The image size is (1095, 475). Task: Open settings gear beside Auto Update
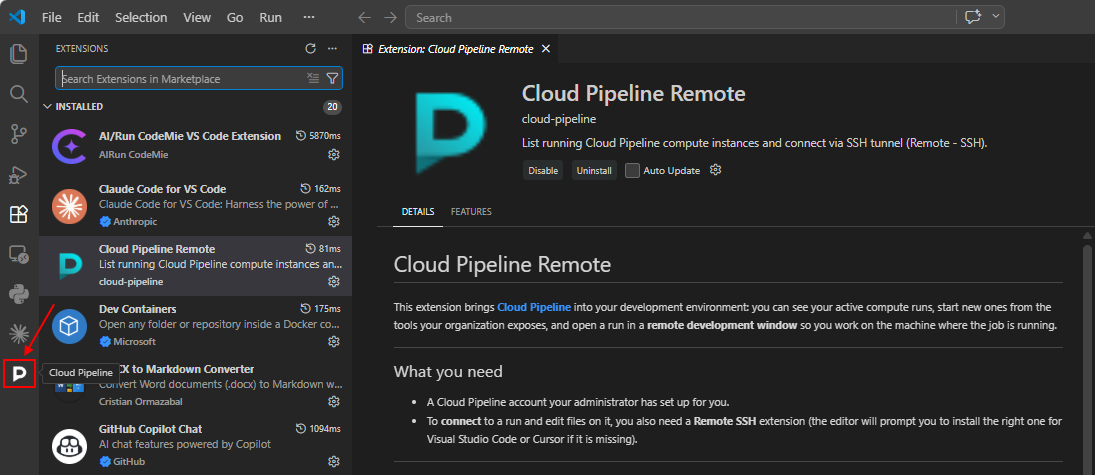(715, 170)
